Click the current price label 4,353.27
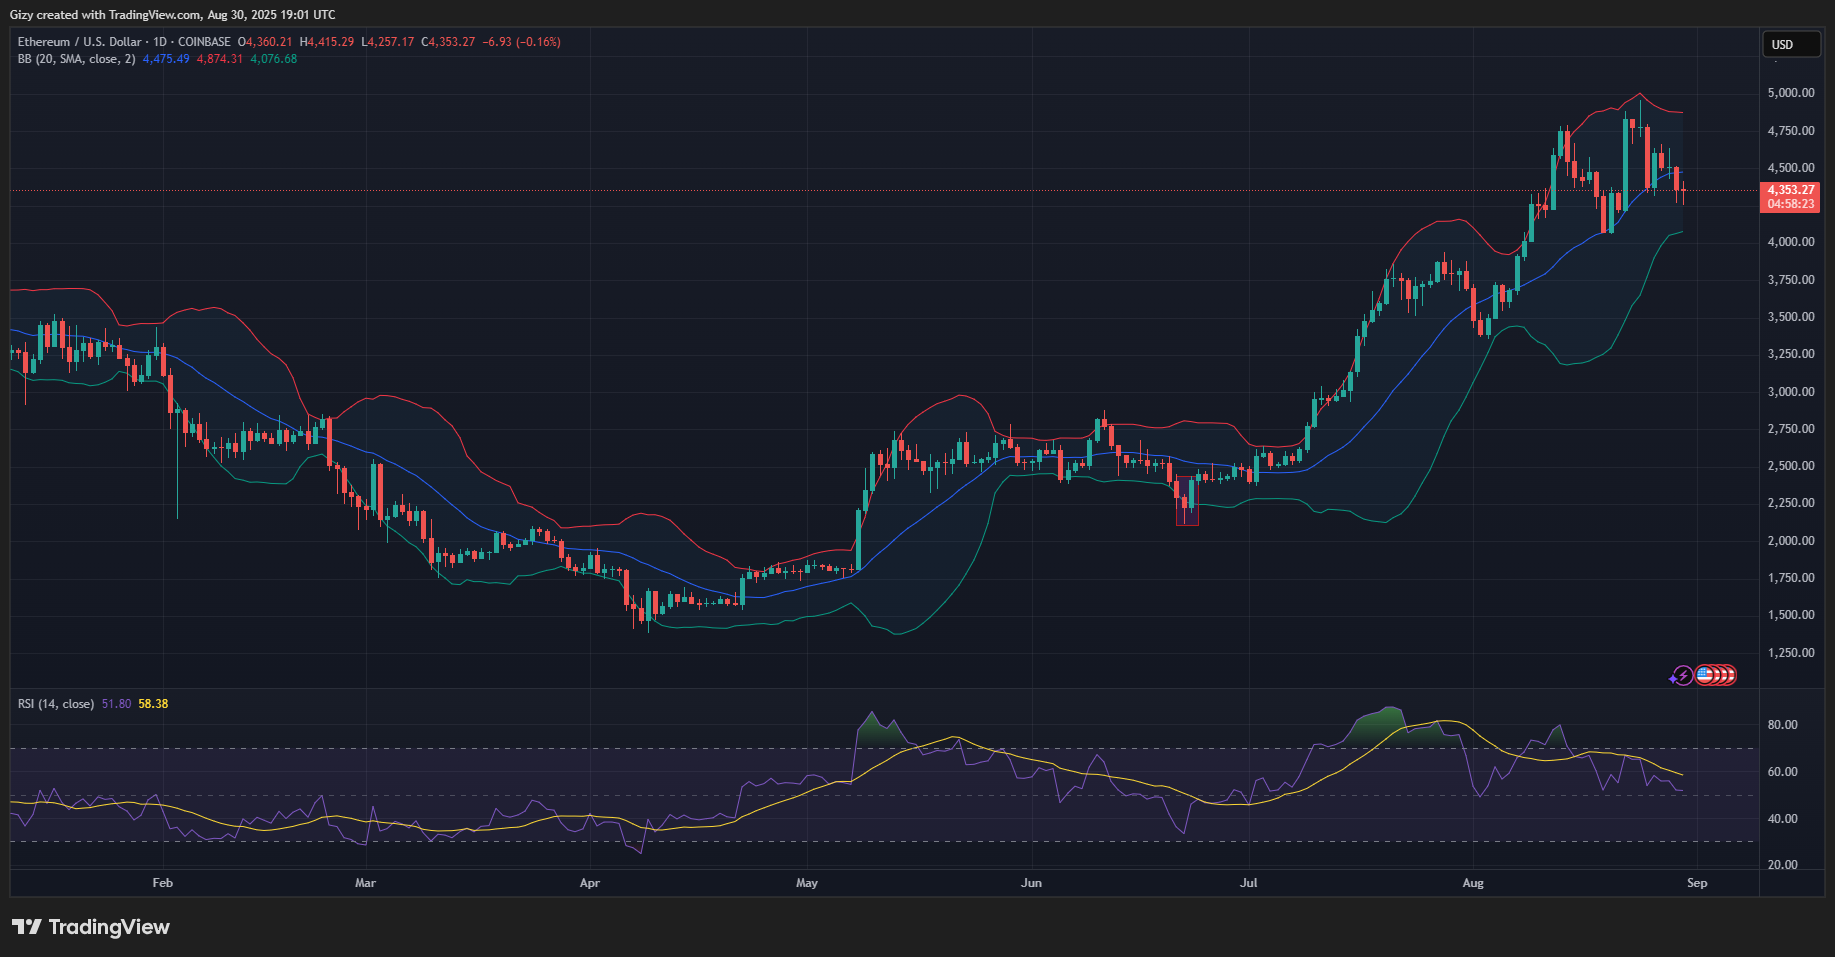The width and height of the screenshot is (1835, 957). click(1789, 190)
